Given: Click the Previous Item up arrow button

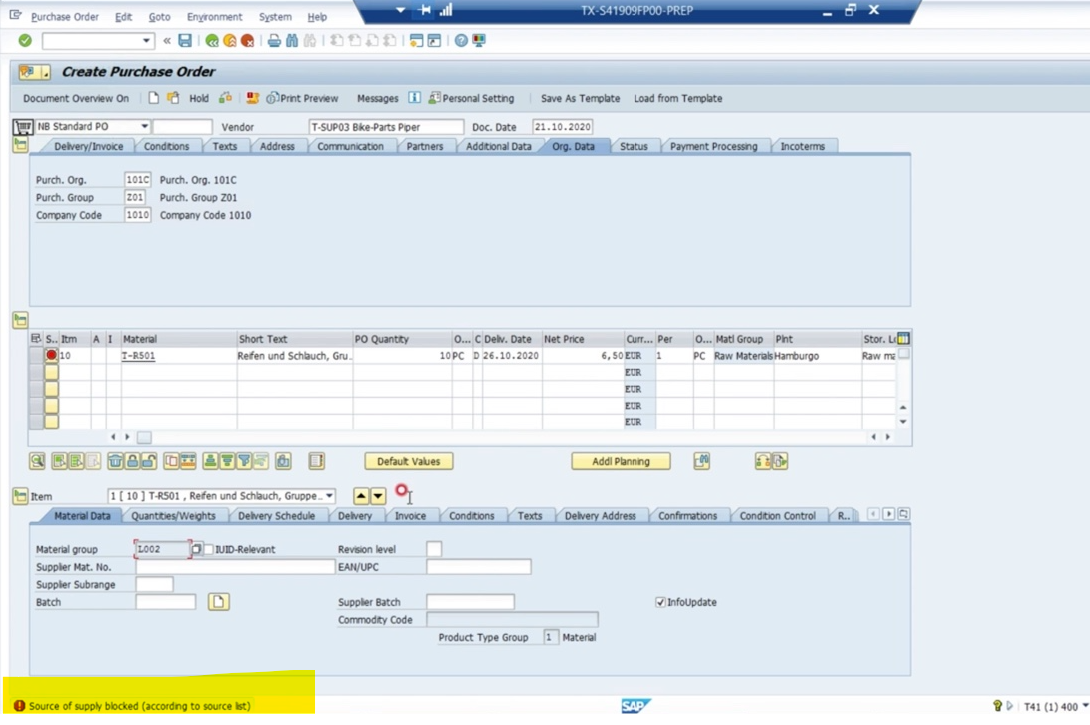Looking at the screenshot, I should 361,496.
